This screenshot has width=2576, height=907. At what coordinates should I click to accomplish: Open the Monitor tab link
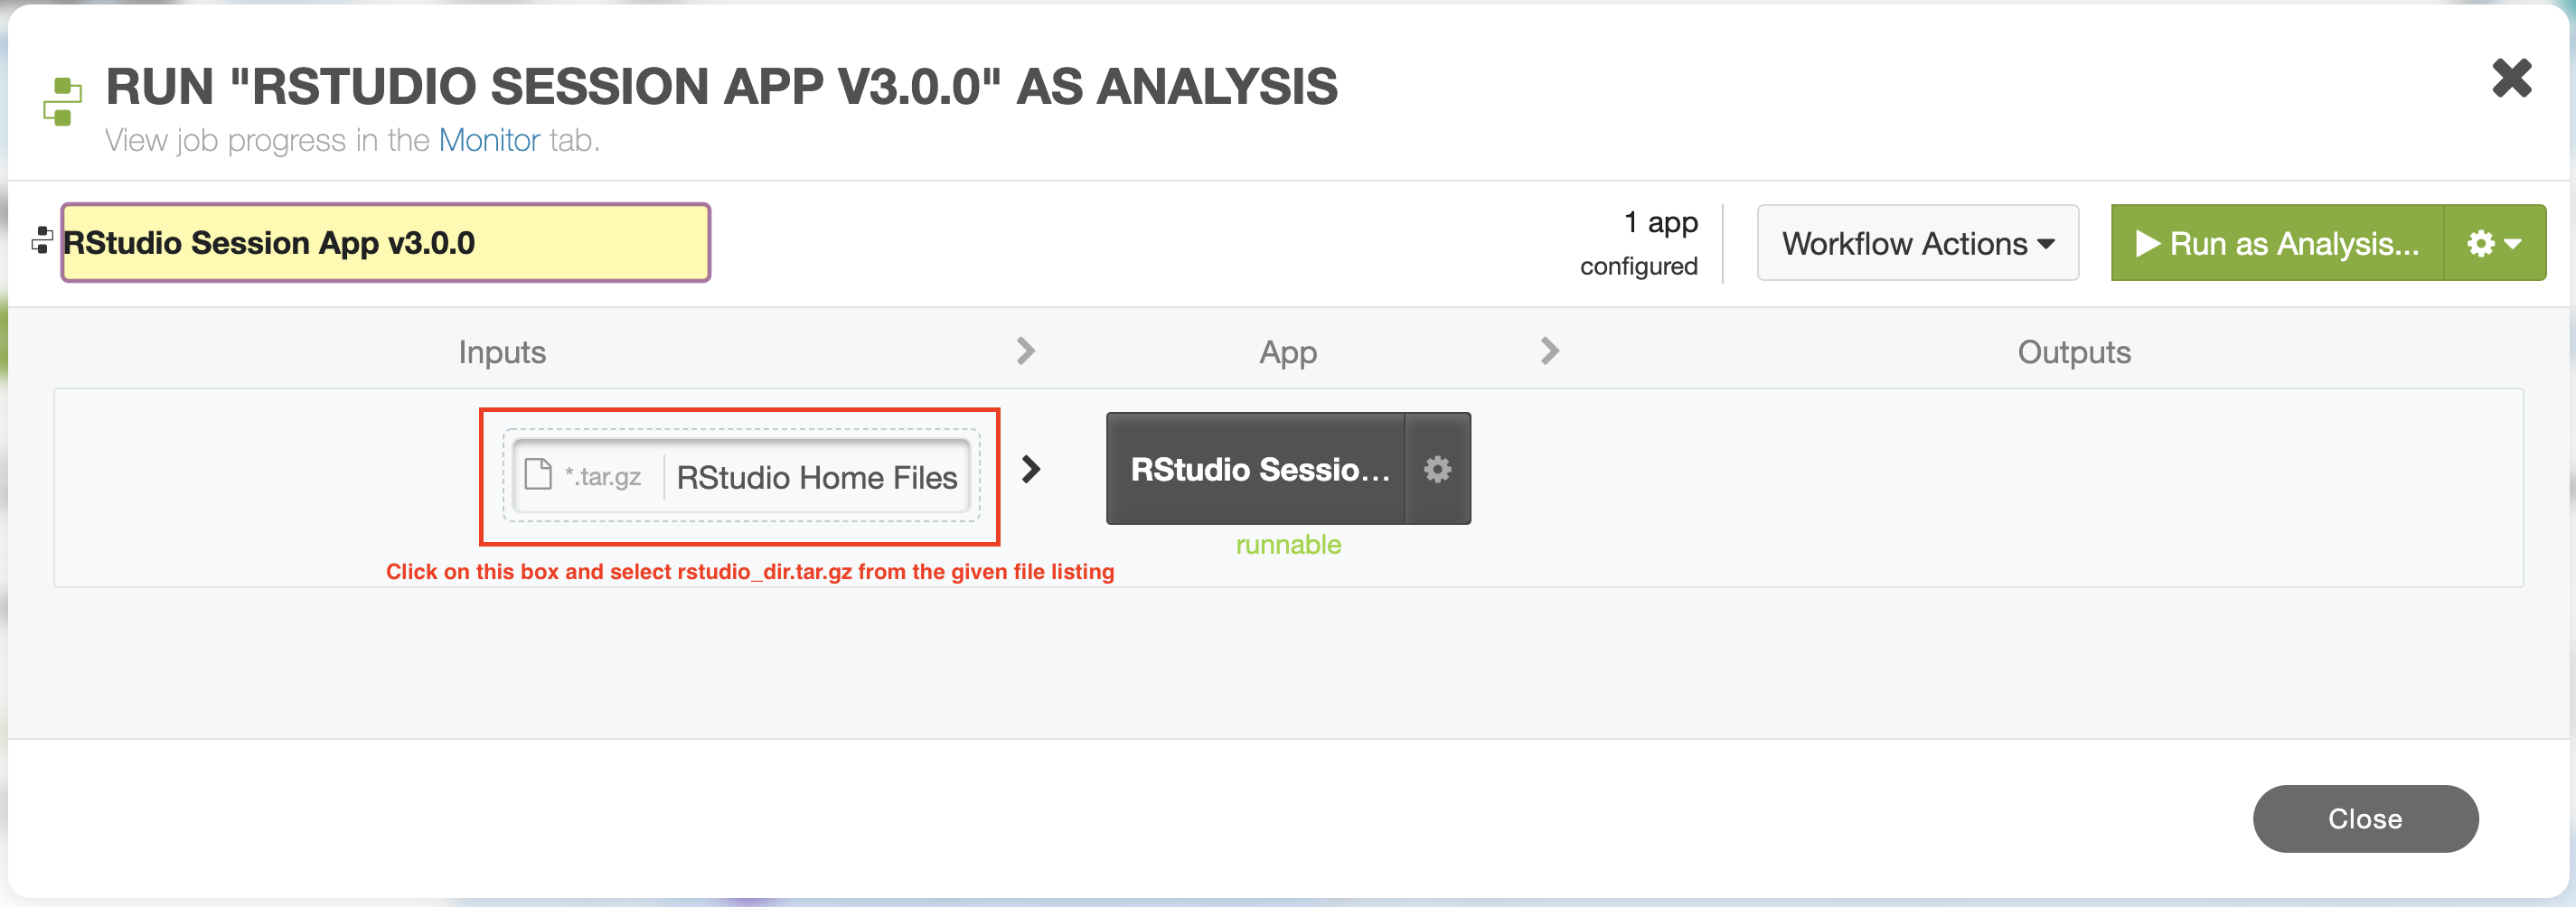[x=489, y=140]
